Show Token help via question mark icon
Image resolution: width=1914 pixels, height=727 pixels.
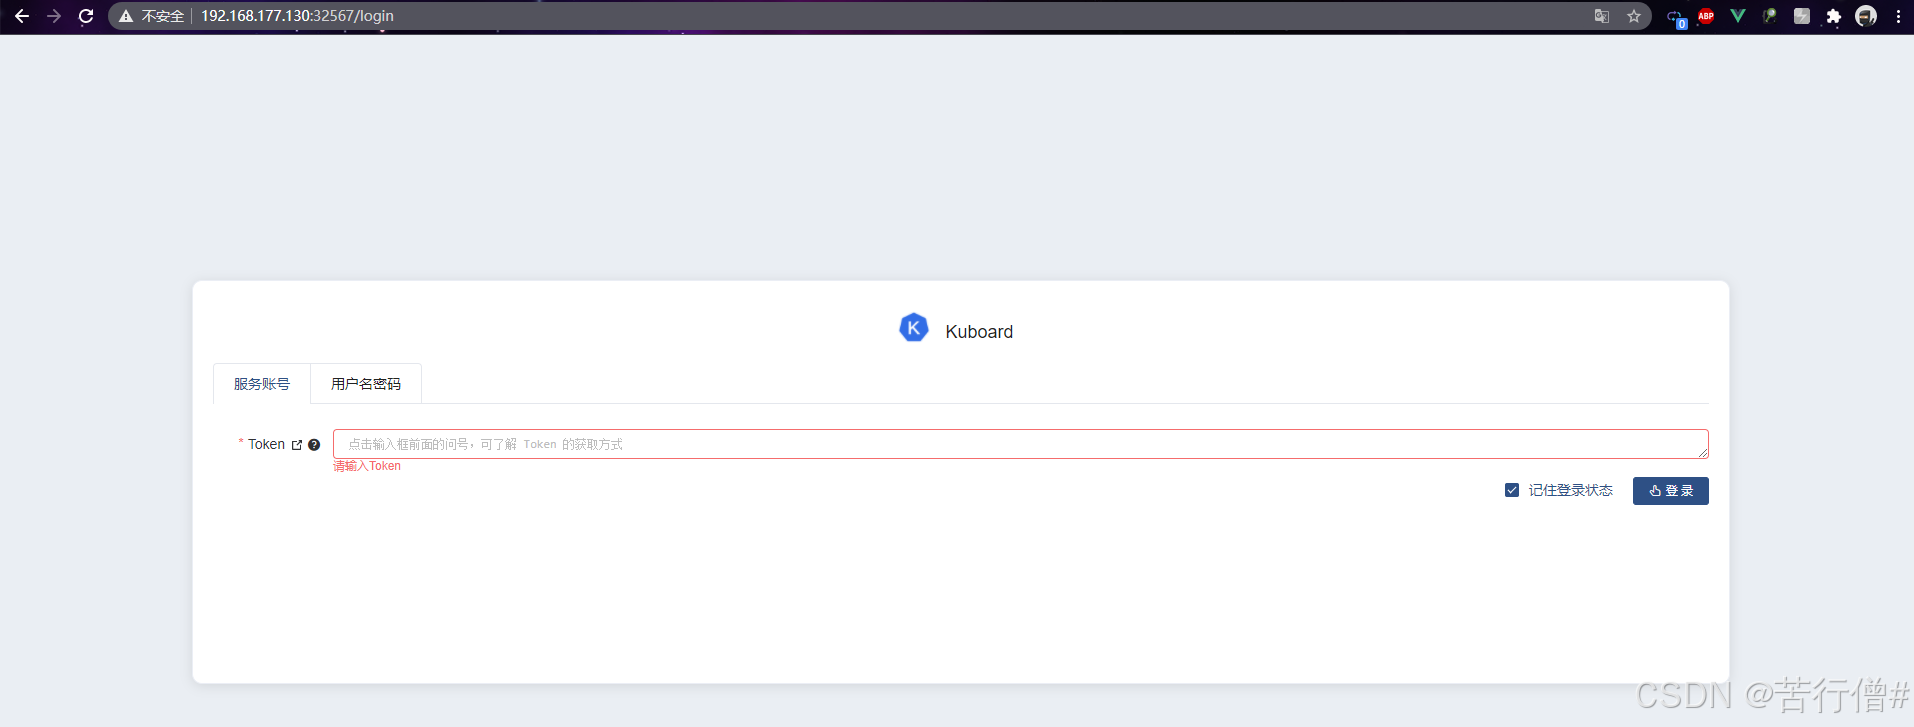pyautogui.click(x=314, y=445)
